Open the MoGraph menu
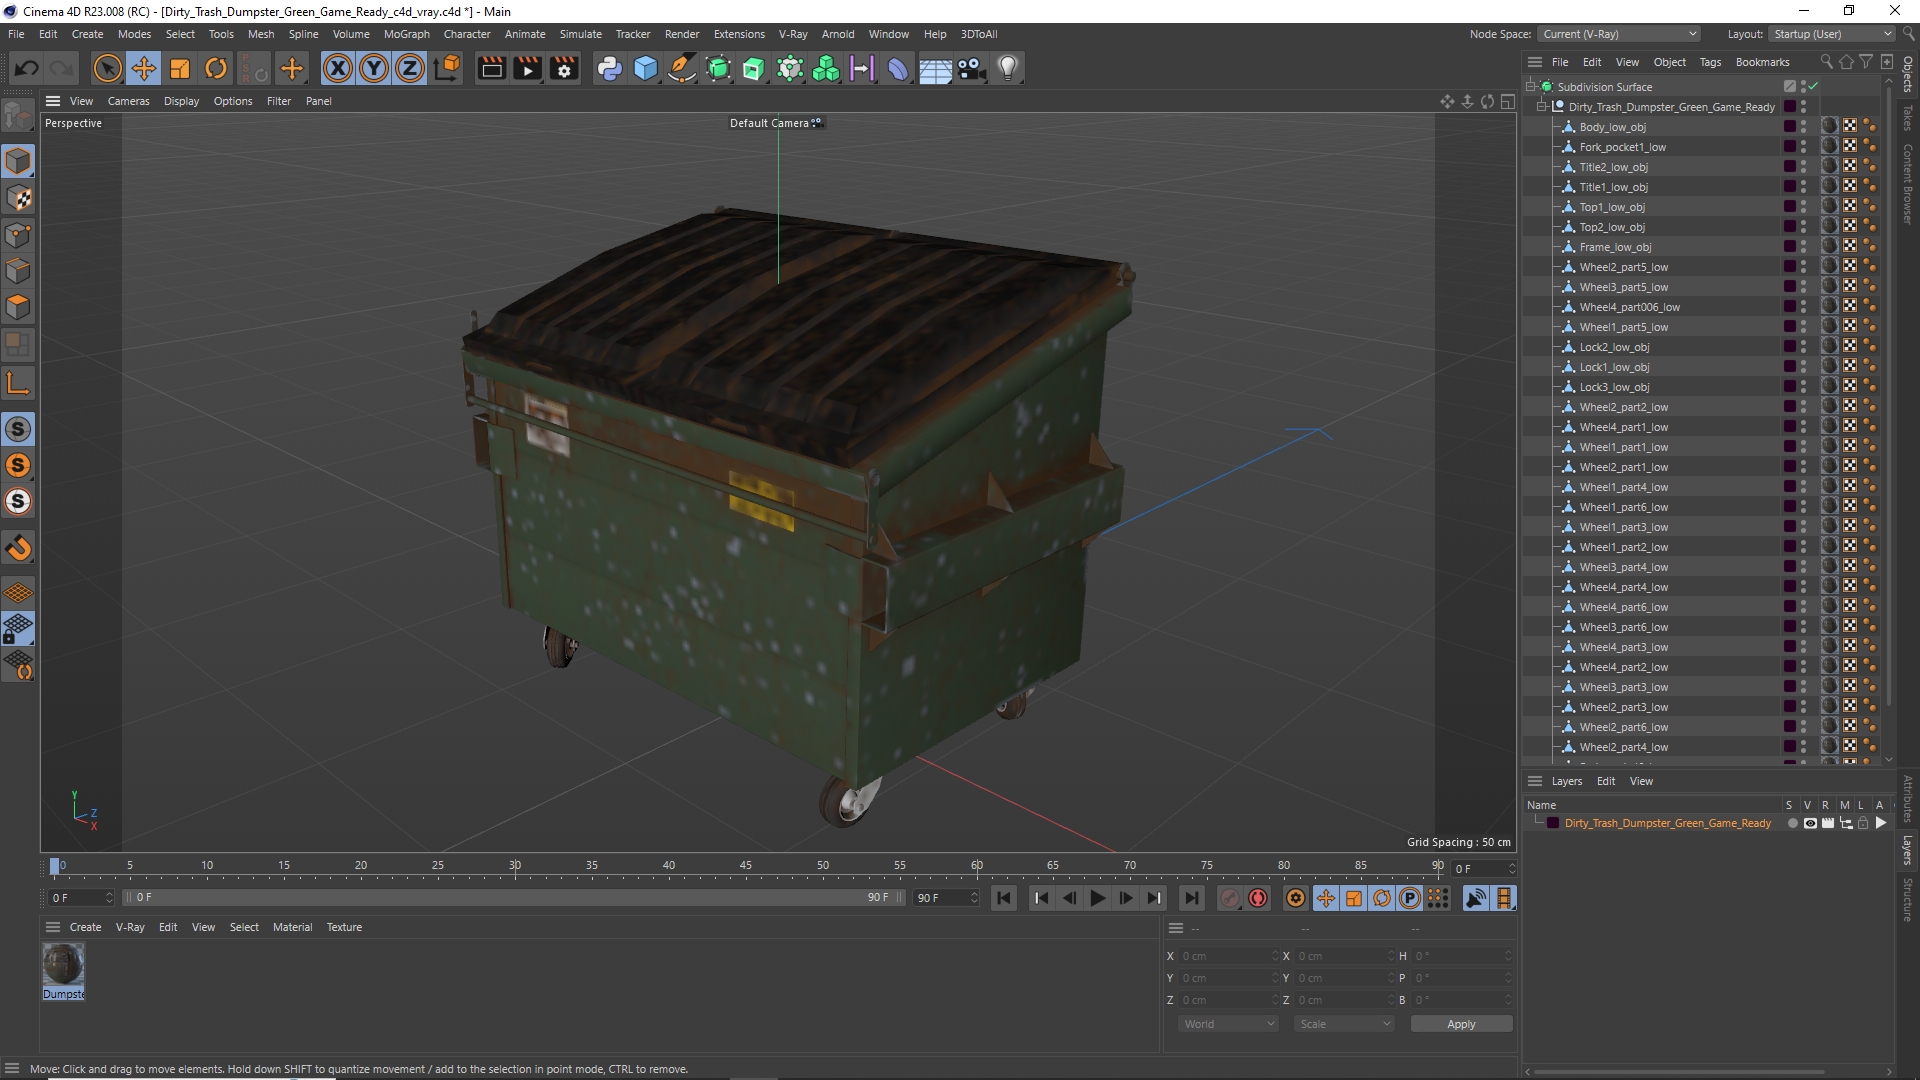Viewport: 1920px width, 1080px height. click(406, 34)
